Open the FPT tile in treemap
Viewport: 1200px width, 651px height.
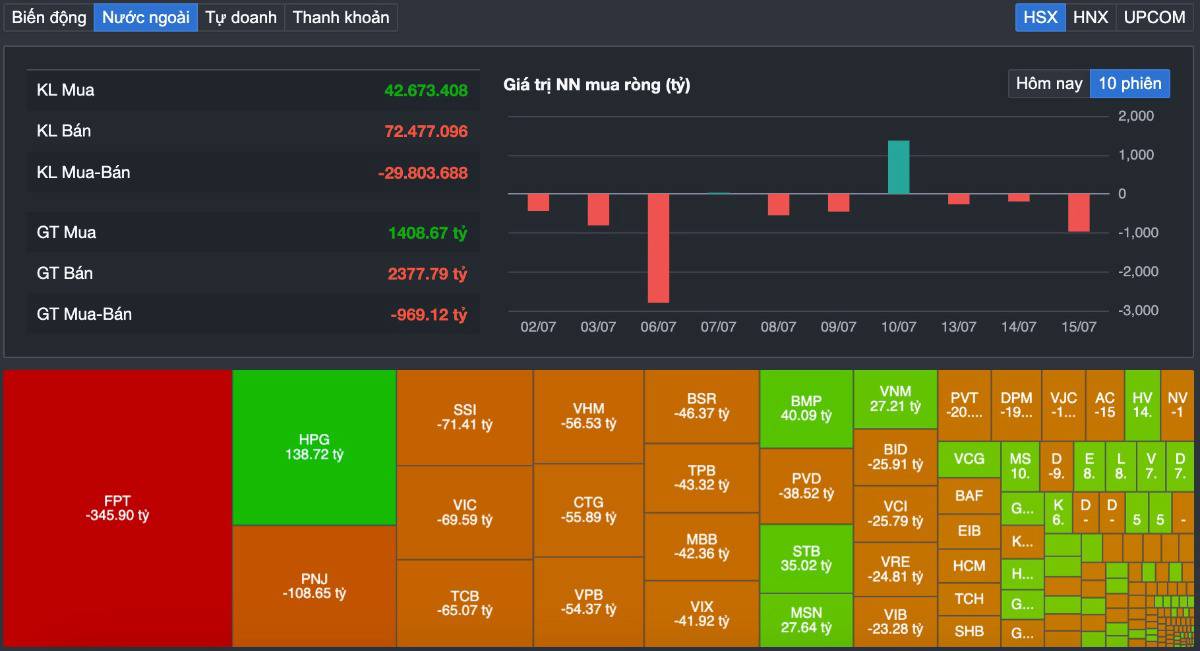117,508
